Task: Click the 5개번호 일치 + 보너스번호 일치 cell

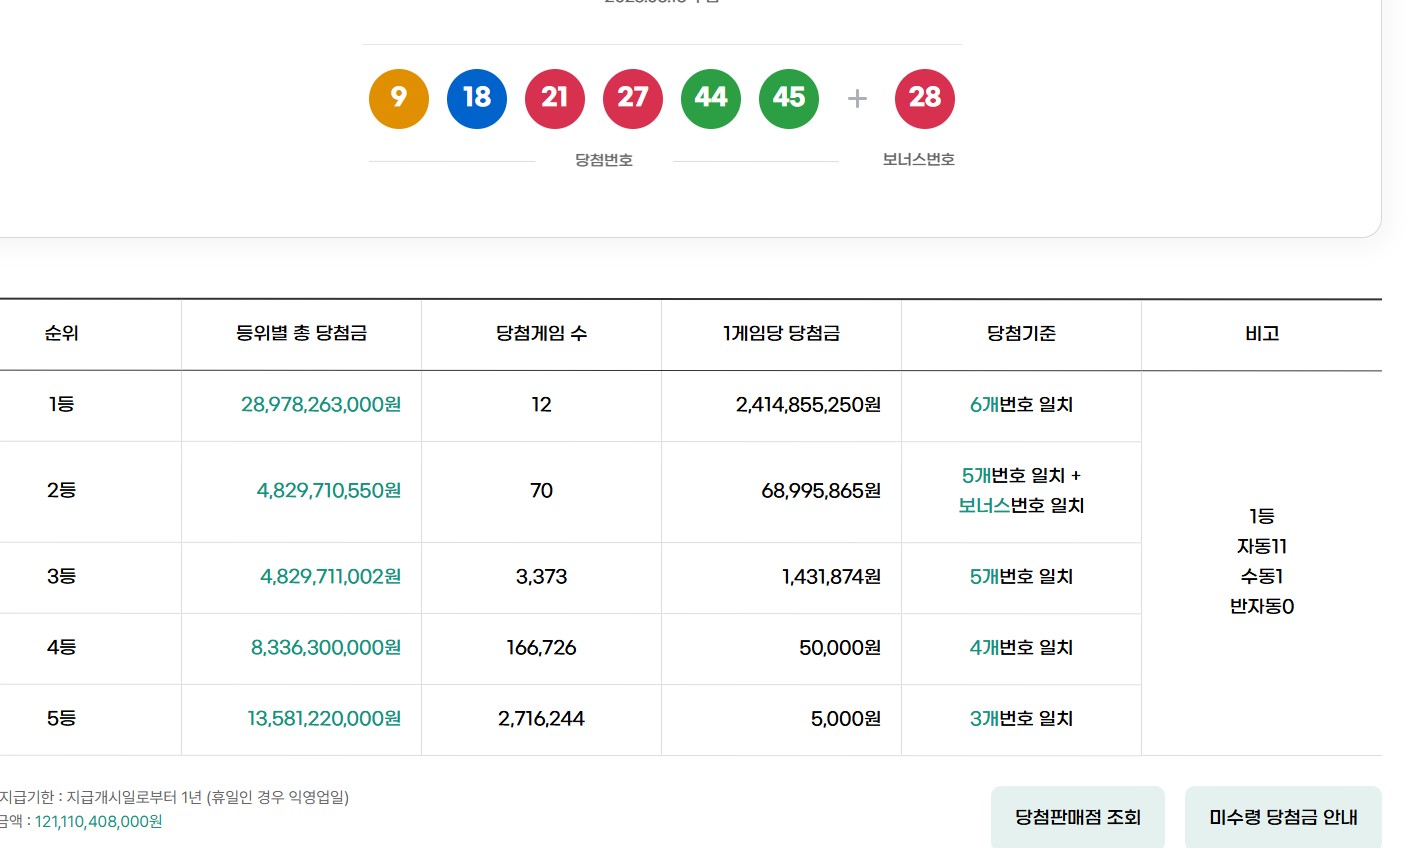Action: [x=1021, y=491]
